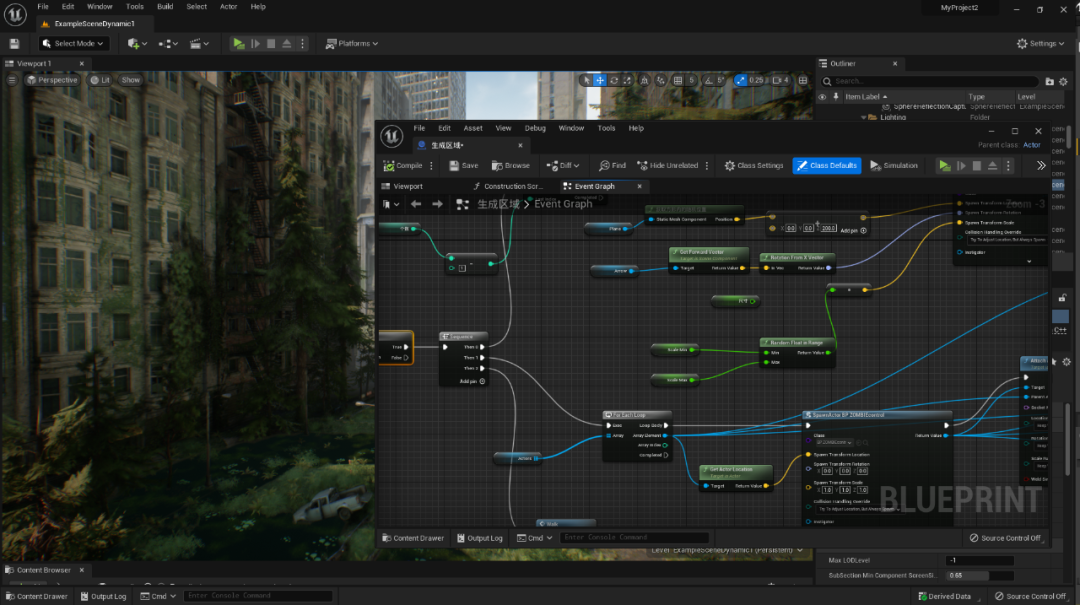Open the Debug menu in the blueprint editor
The image size is (1080, 605).
coord(535,128)
